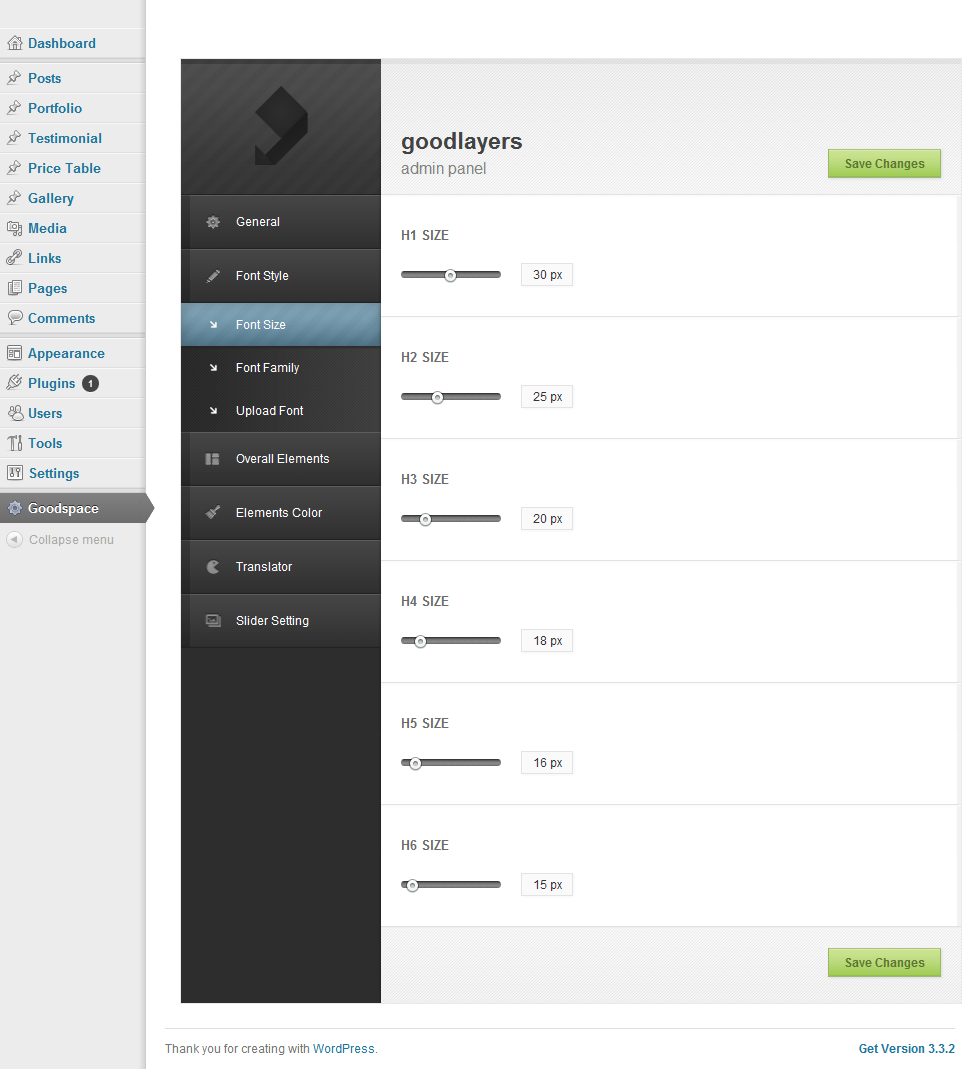
Task: Select the Goodspace menu item
Action: click(75, 508)
